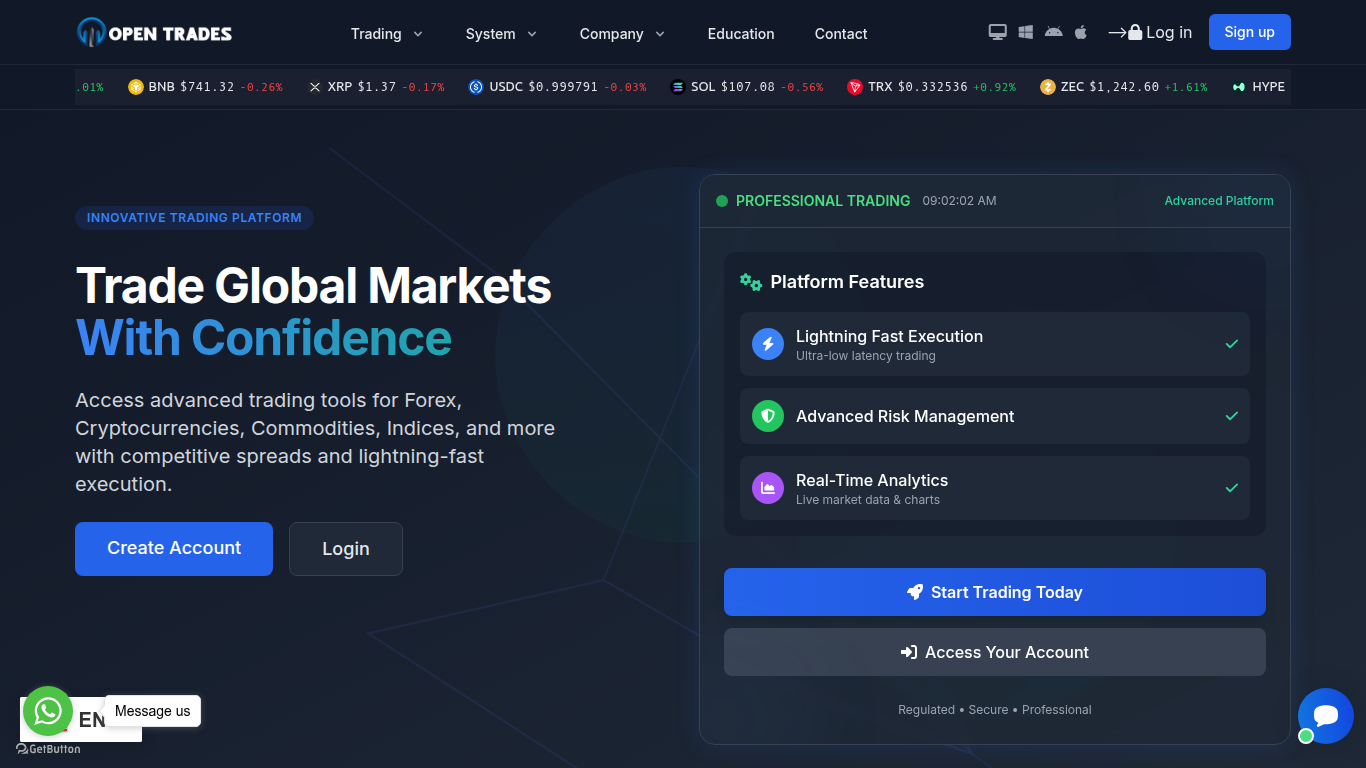This screenshot has height=768, width=1366.
Task: Click the Real-Time Analytics checkmark
Action: pos(1232,488)
